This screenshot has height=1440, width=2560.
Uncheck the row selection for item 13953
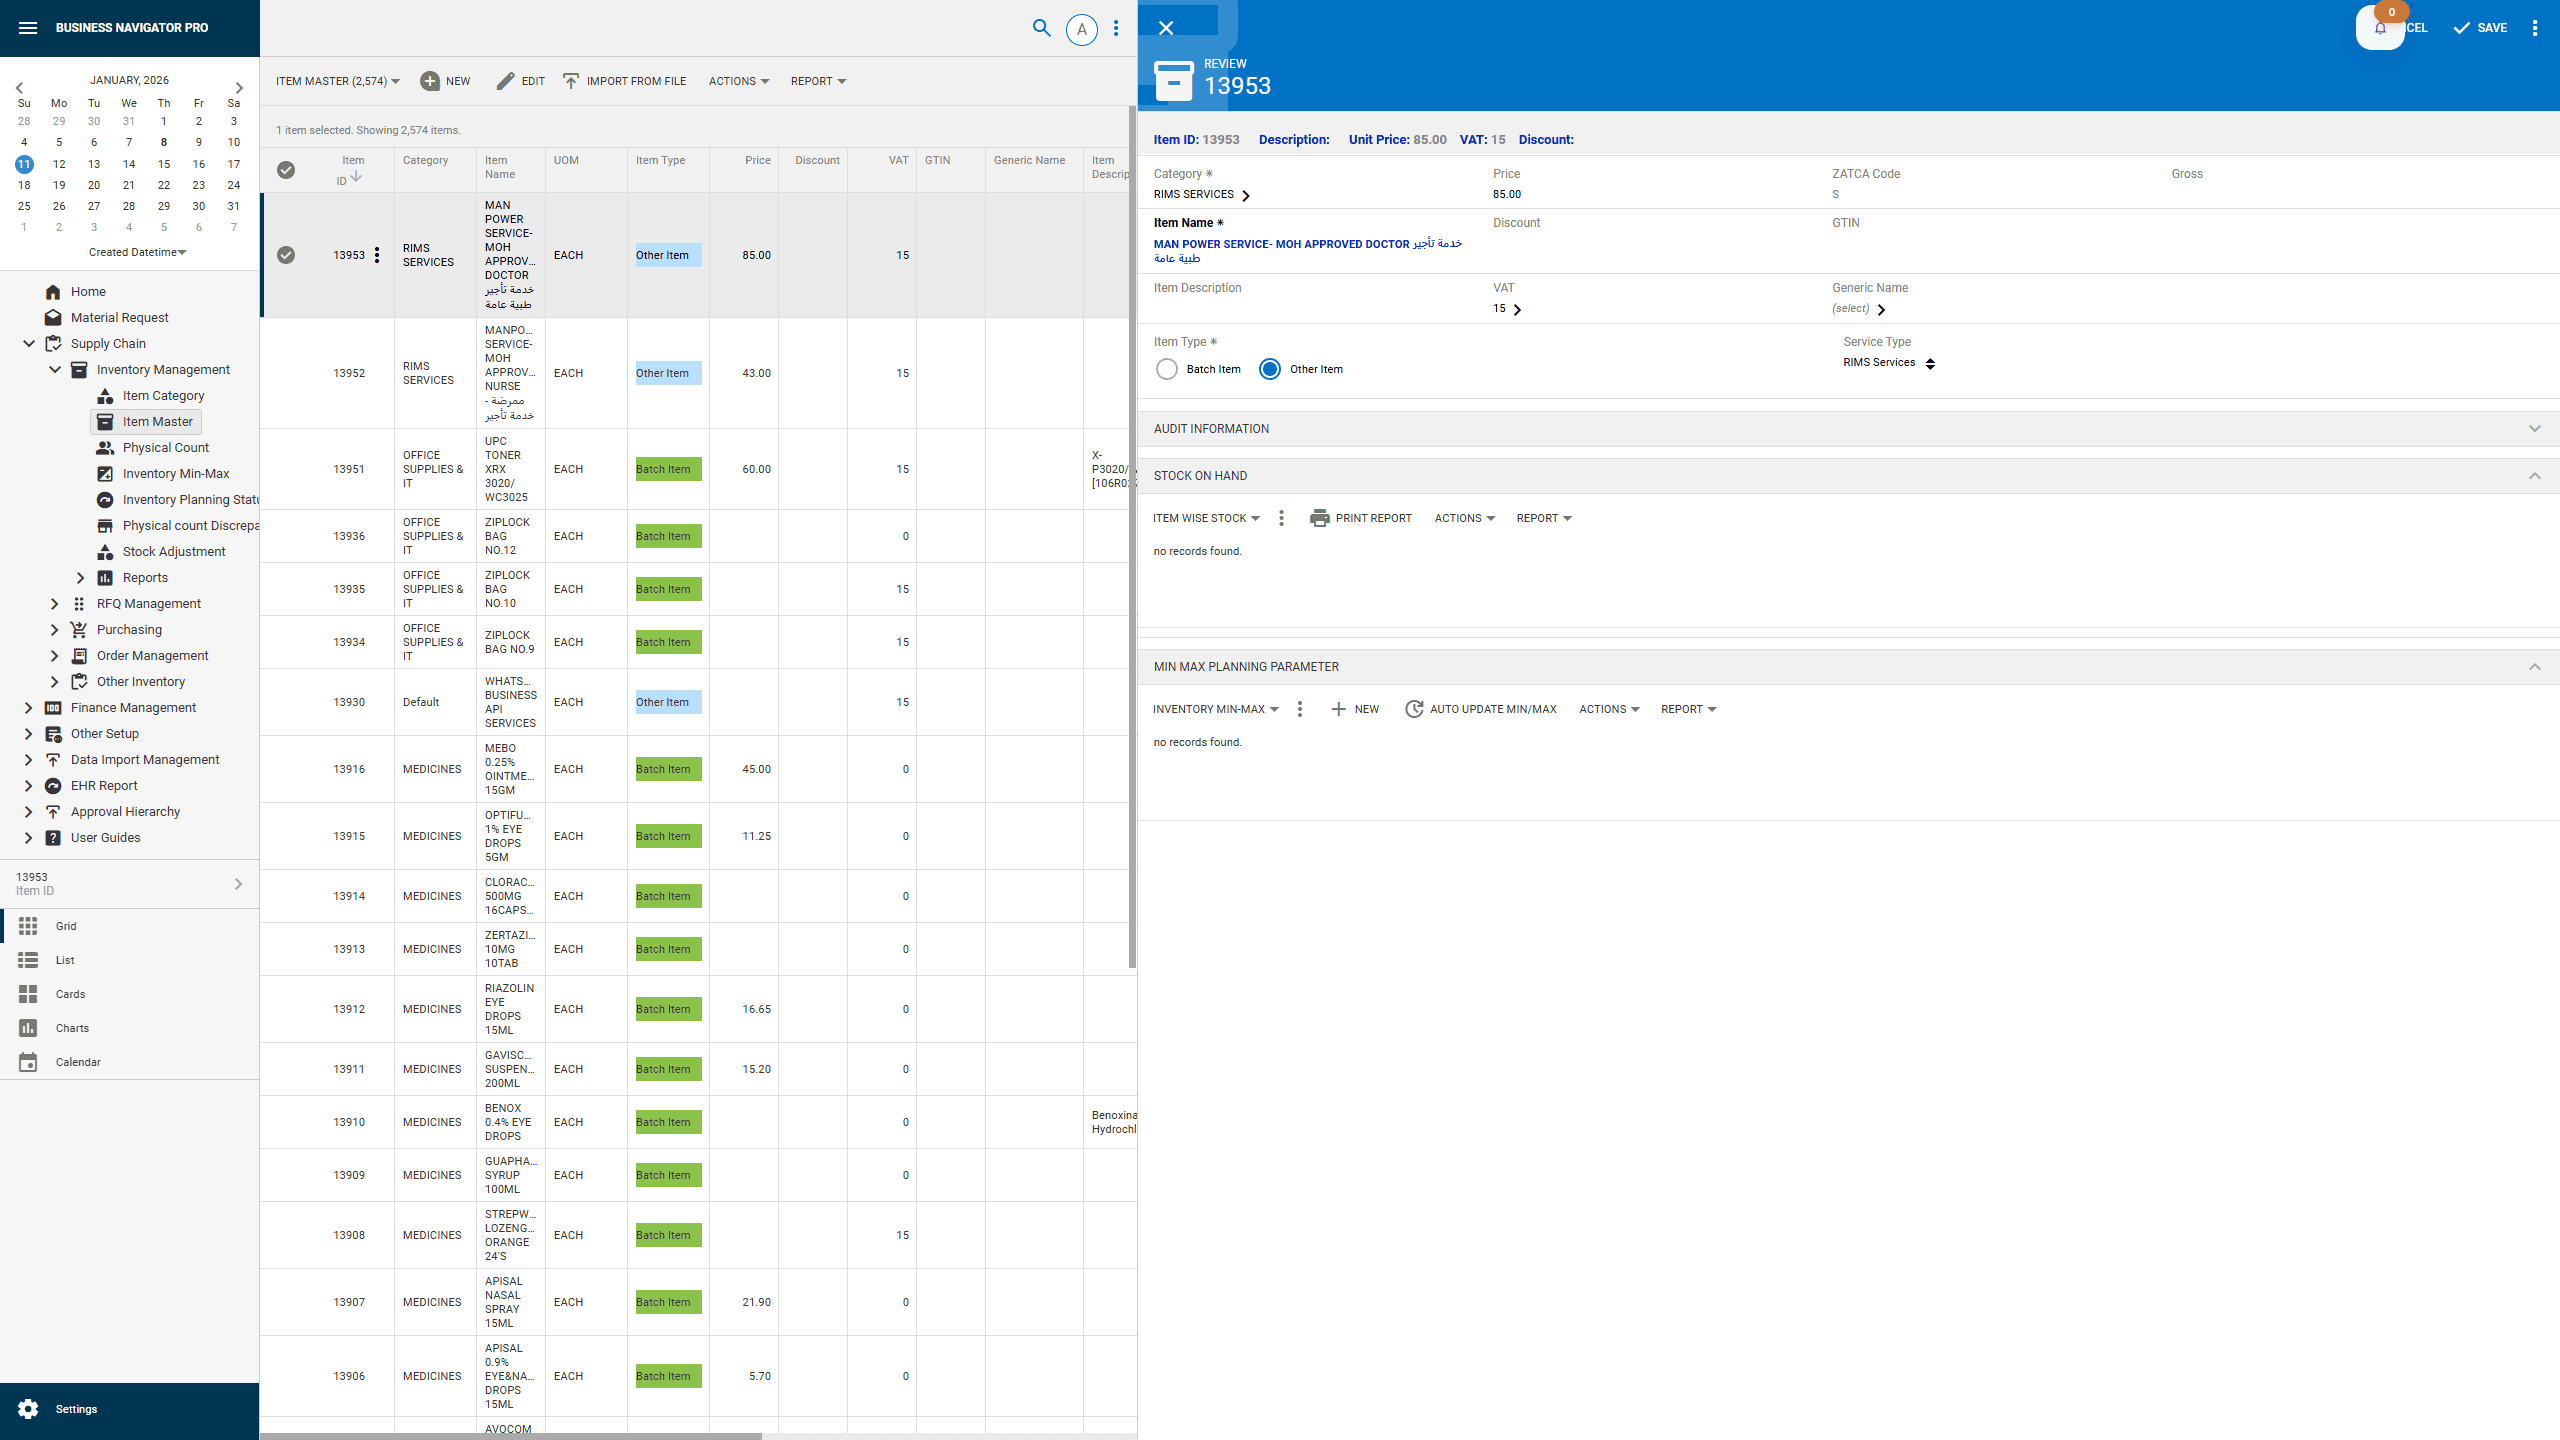[x=287, y=255]
